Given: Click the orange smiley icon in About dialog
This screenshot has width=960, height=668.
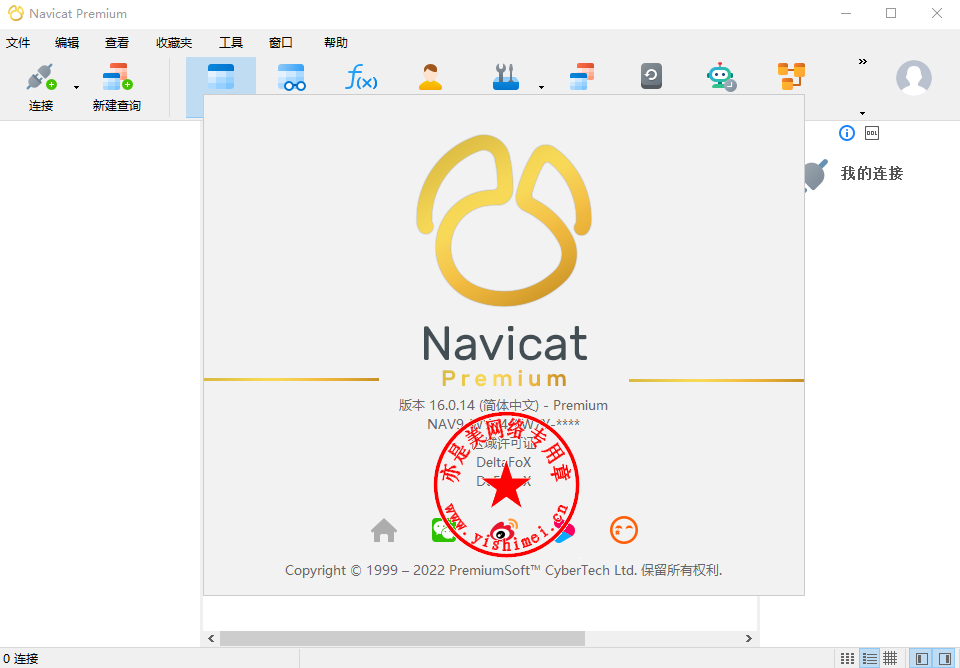Looking at the screenshot, I should click(624, 530).
